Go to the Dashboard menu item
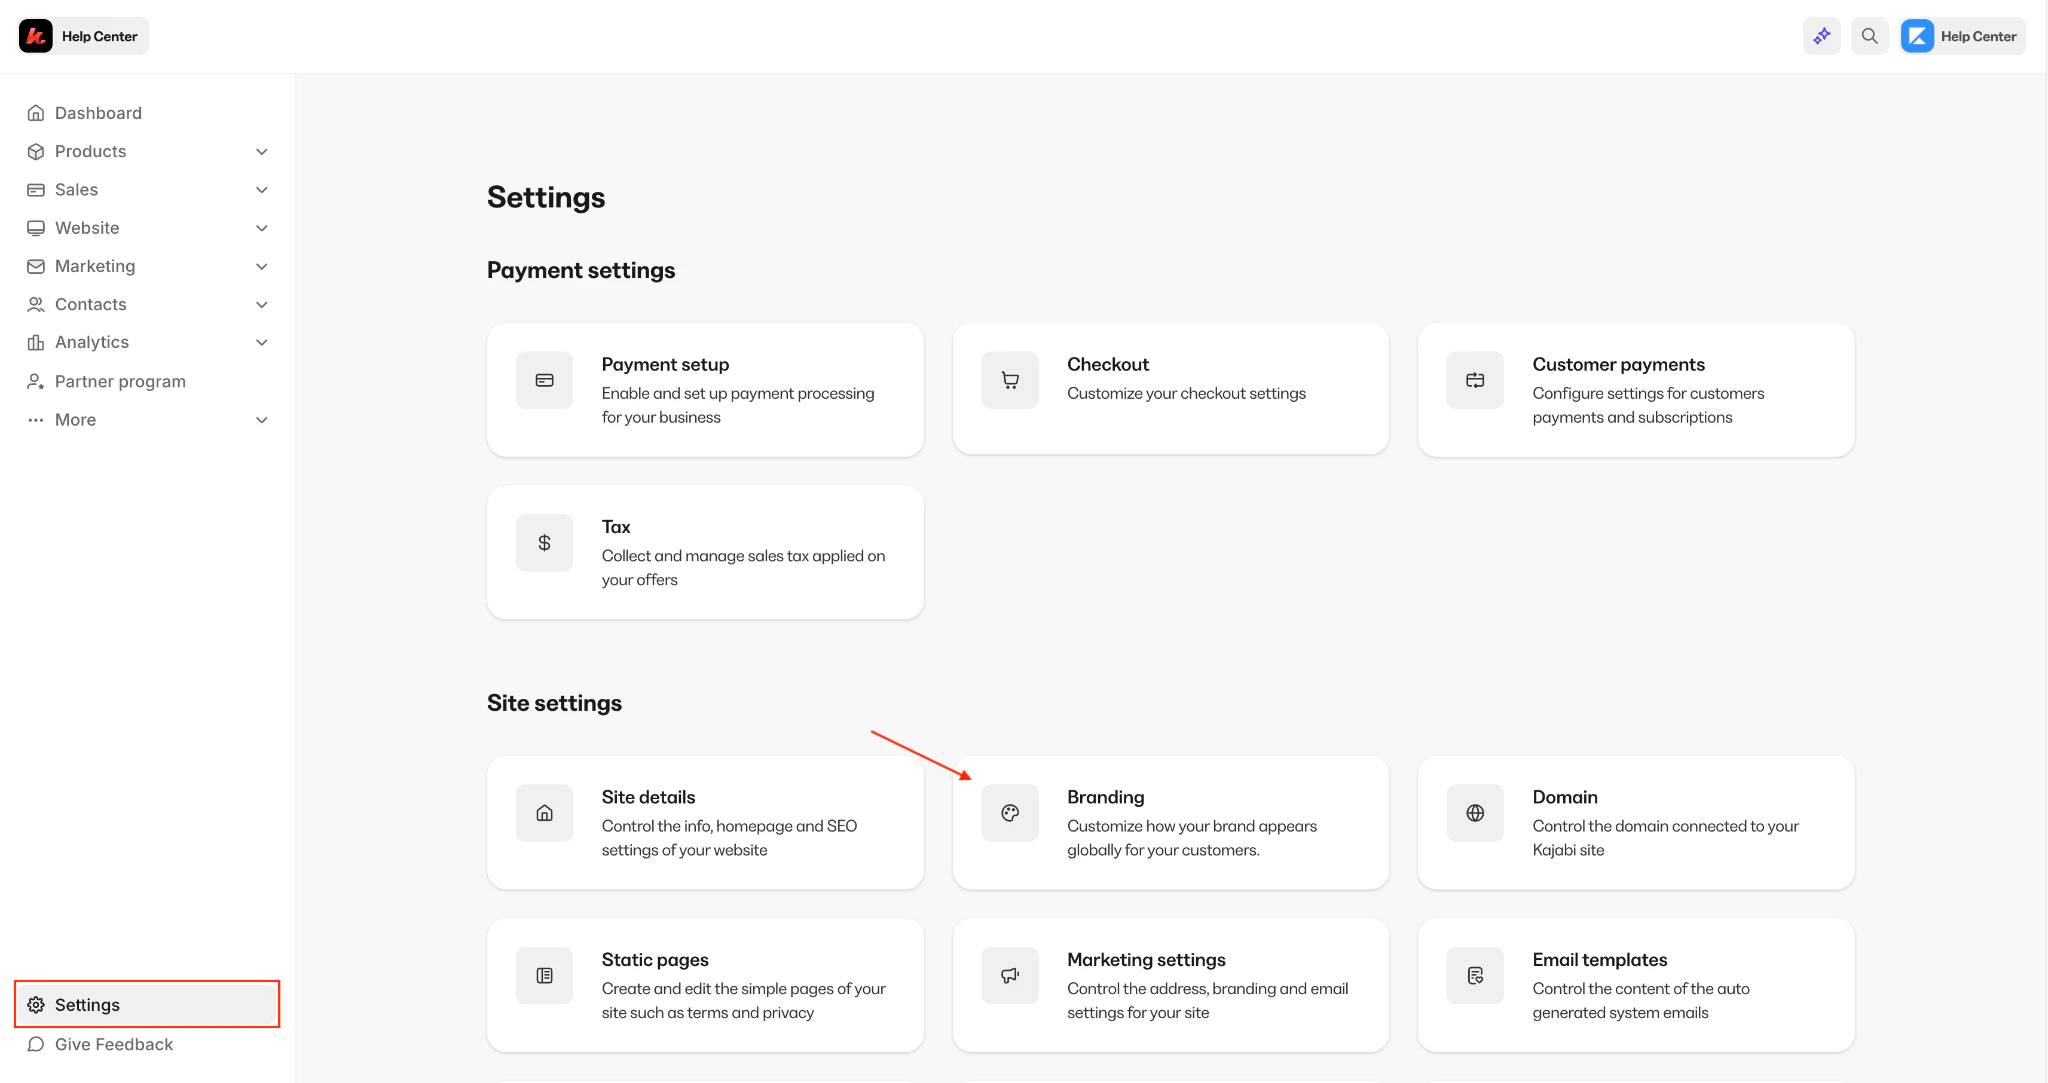The width and height of the screenshot is (2048, 1083). [x=97, y=113]
